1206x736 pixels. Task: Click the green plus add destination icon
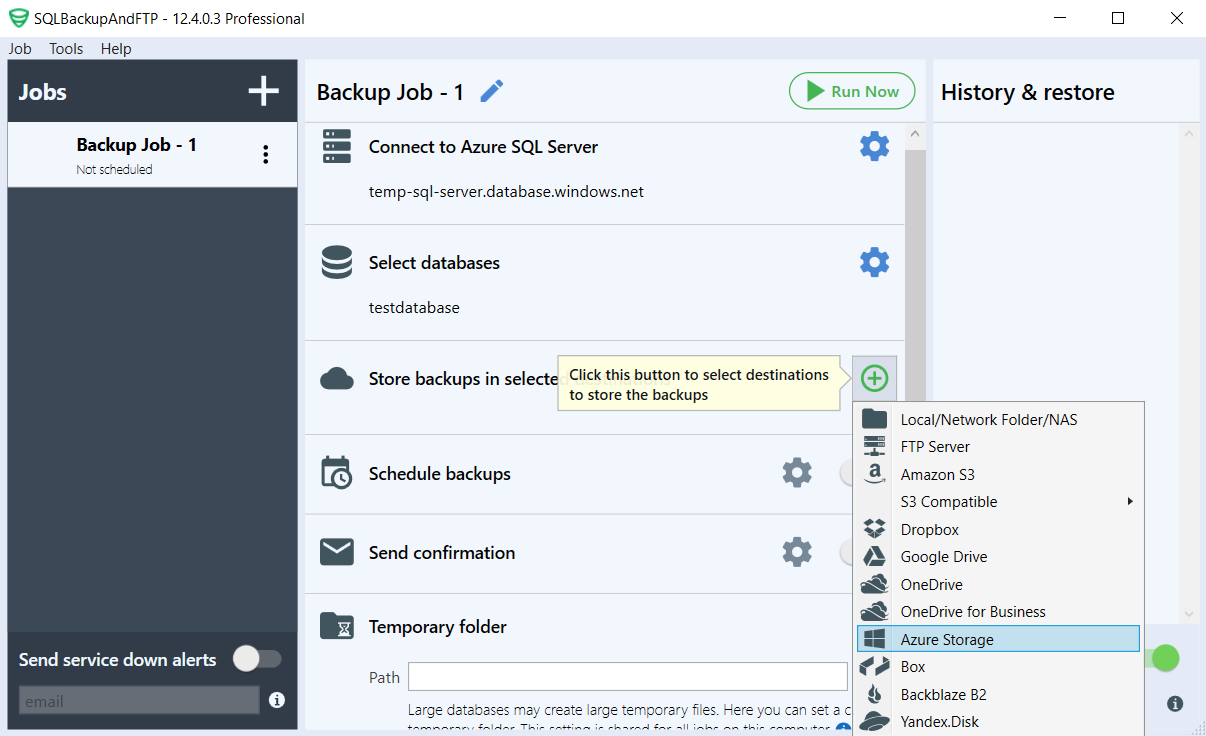[x=874, y=378]
